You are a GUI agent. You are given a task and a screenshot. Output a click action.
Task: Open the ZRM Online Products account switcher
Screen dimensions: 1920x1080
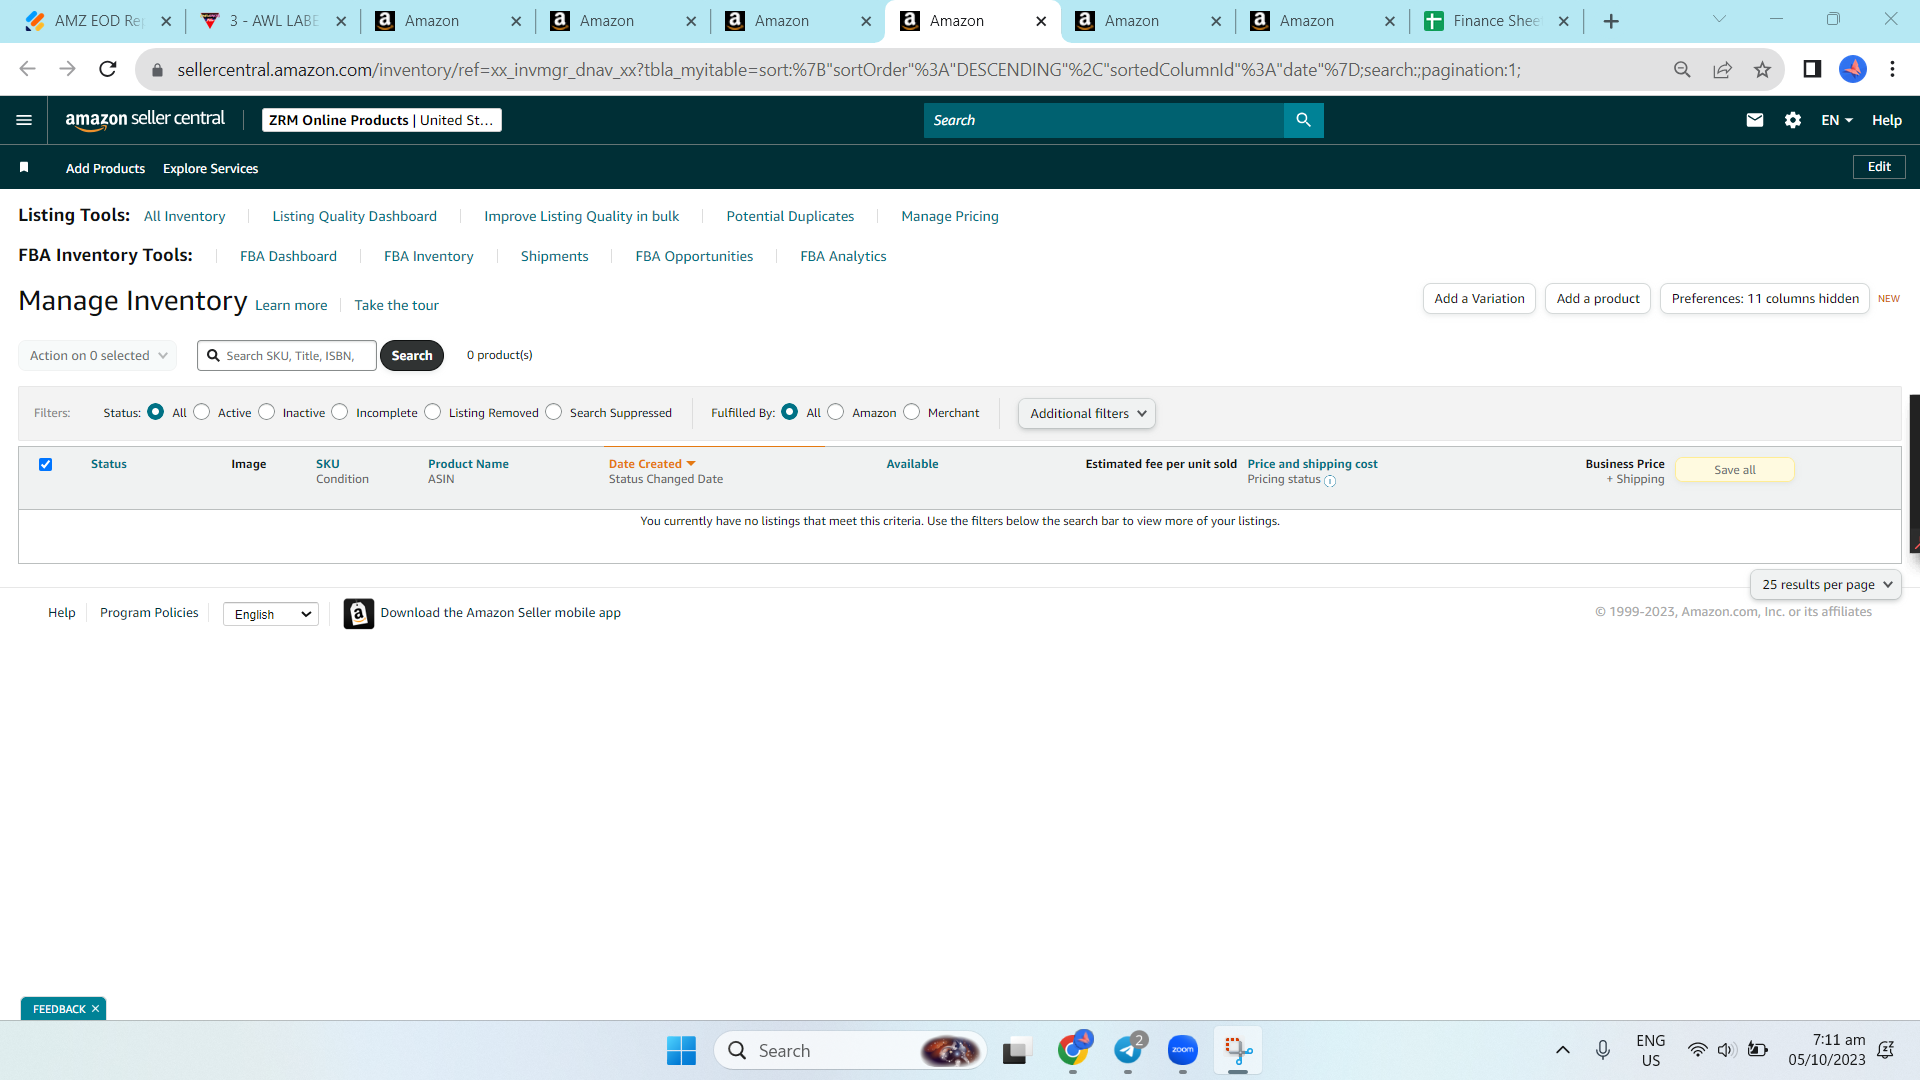[x=382, y=120]
